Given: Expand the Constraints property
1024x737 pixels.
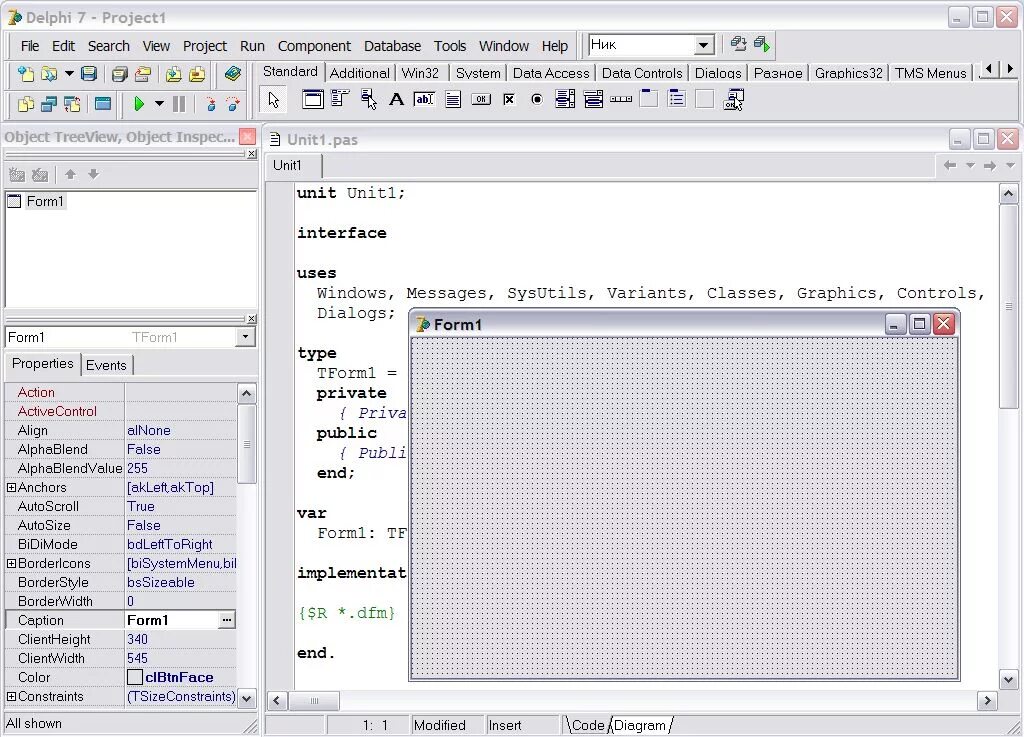Looking at the screenshot, I should coord(11,697).
